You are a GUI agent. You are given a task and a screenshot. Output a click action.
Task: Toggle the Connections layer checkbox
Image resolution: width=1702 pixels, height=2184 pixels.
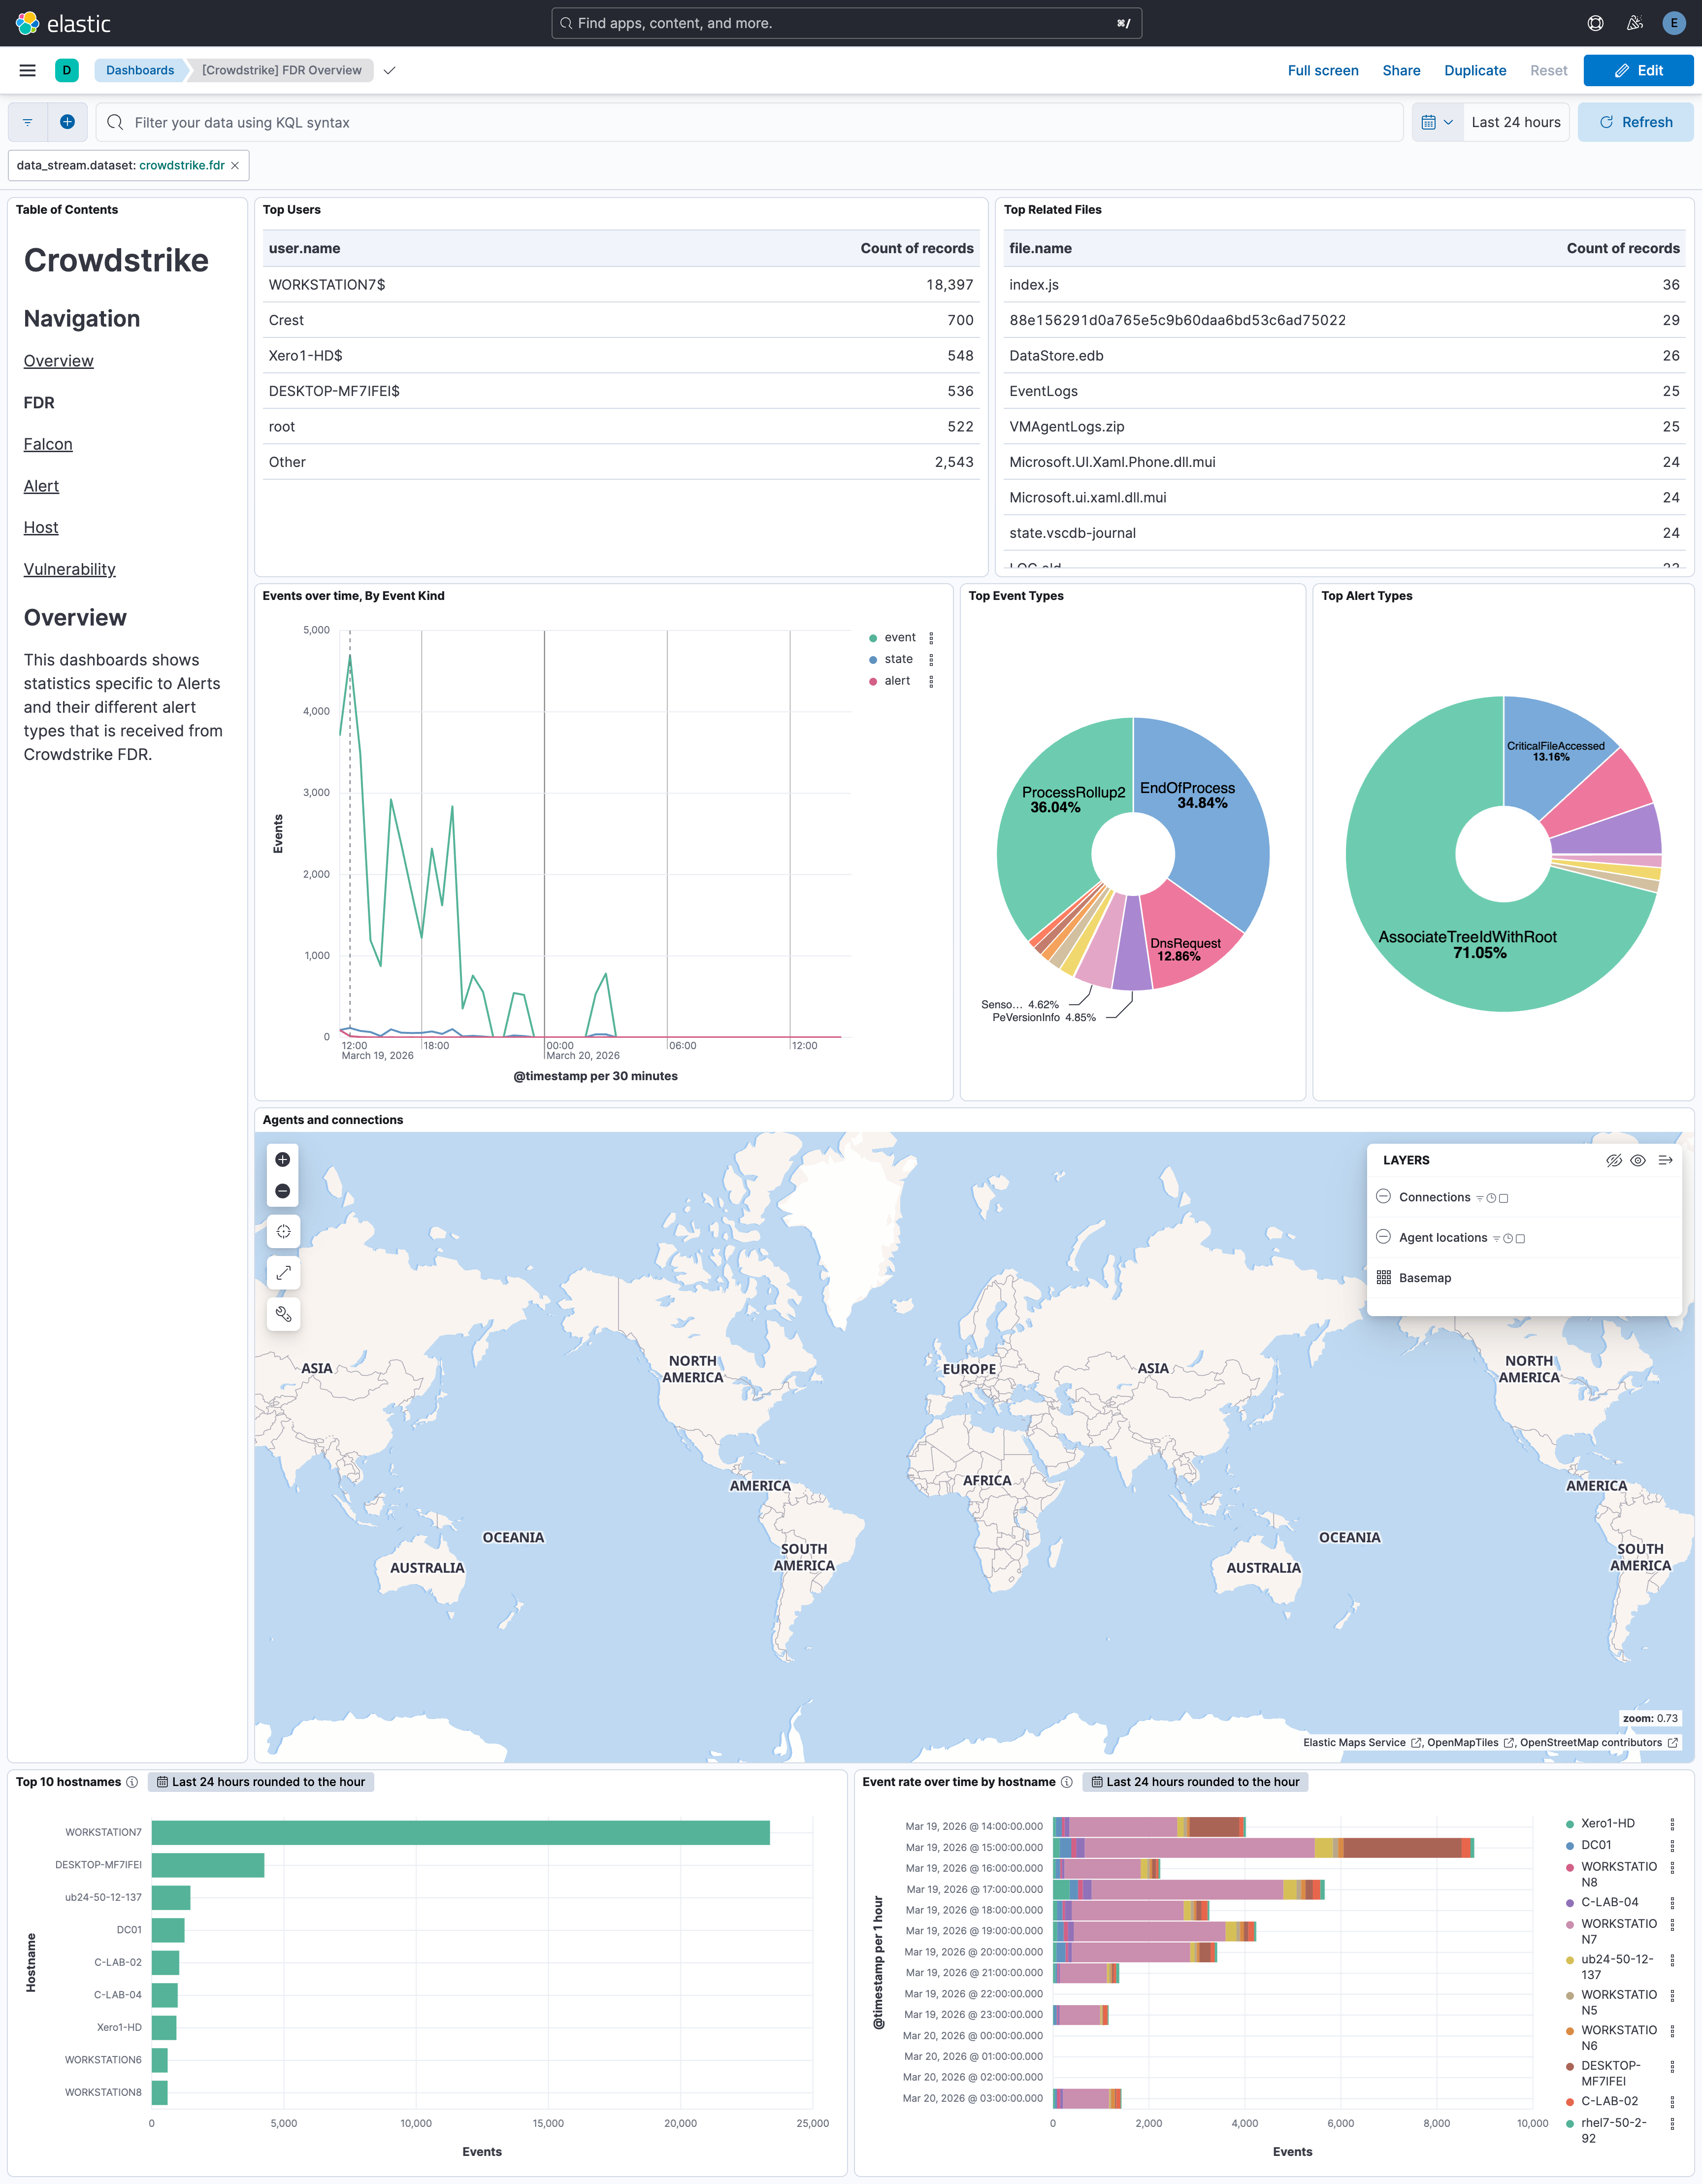coord(1505,1197)
